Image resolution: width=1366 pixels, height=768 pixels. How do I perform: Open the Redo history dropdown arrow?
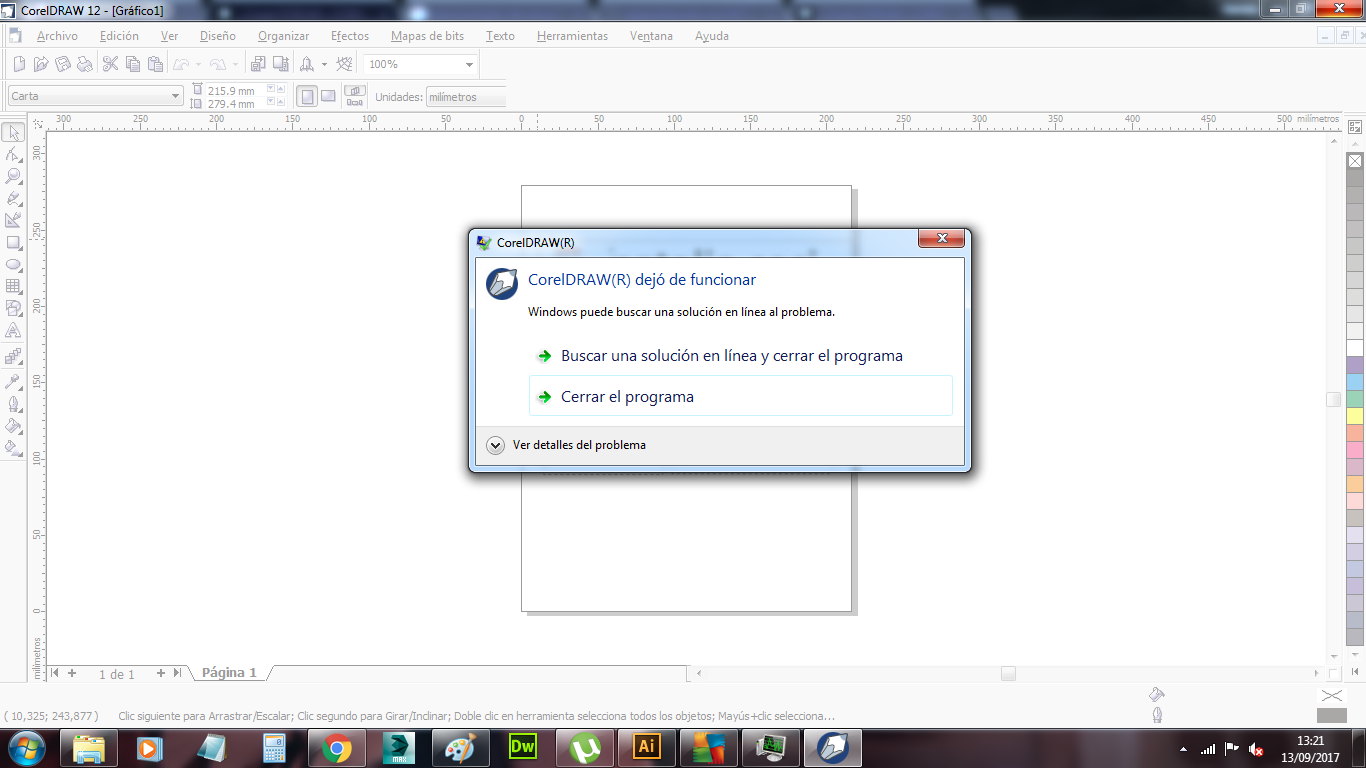tap(234, 64)
